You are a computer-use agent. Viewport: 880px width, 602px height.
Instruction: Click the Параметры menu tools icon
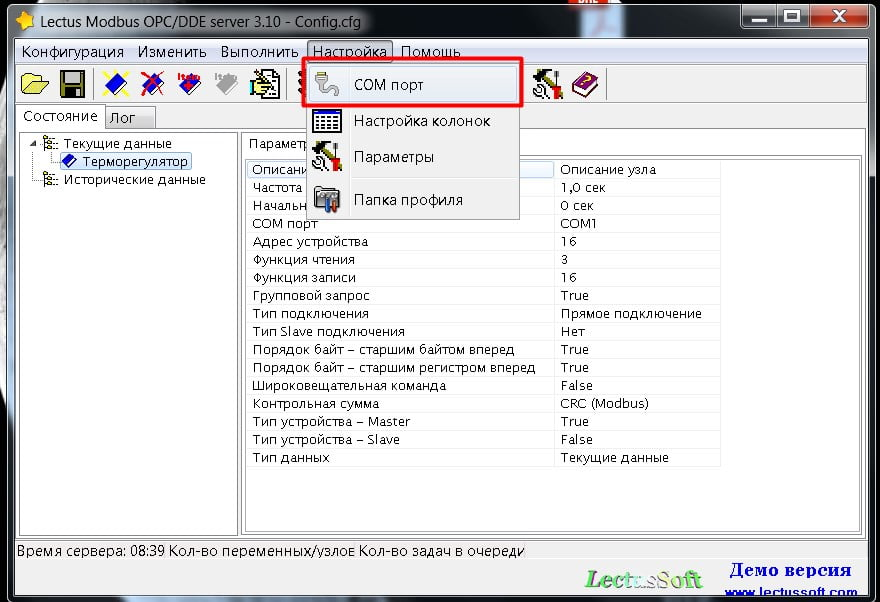coord(327,157)
